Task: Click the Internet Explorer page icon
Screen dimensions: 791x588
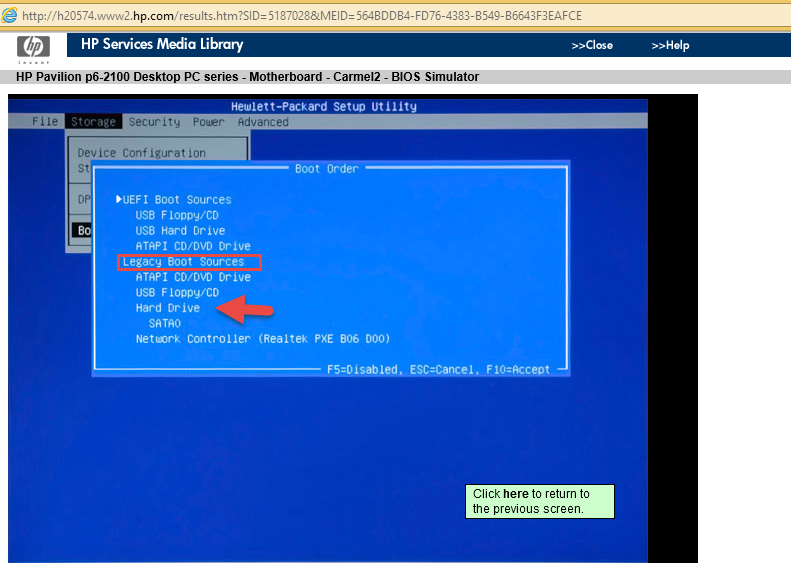Action: pos(9,15)
